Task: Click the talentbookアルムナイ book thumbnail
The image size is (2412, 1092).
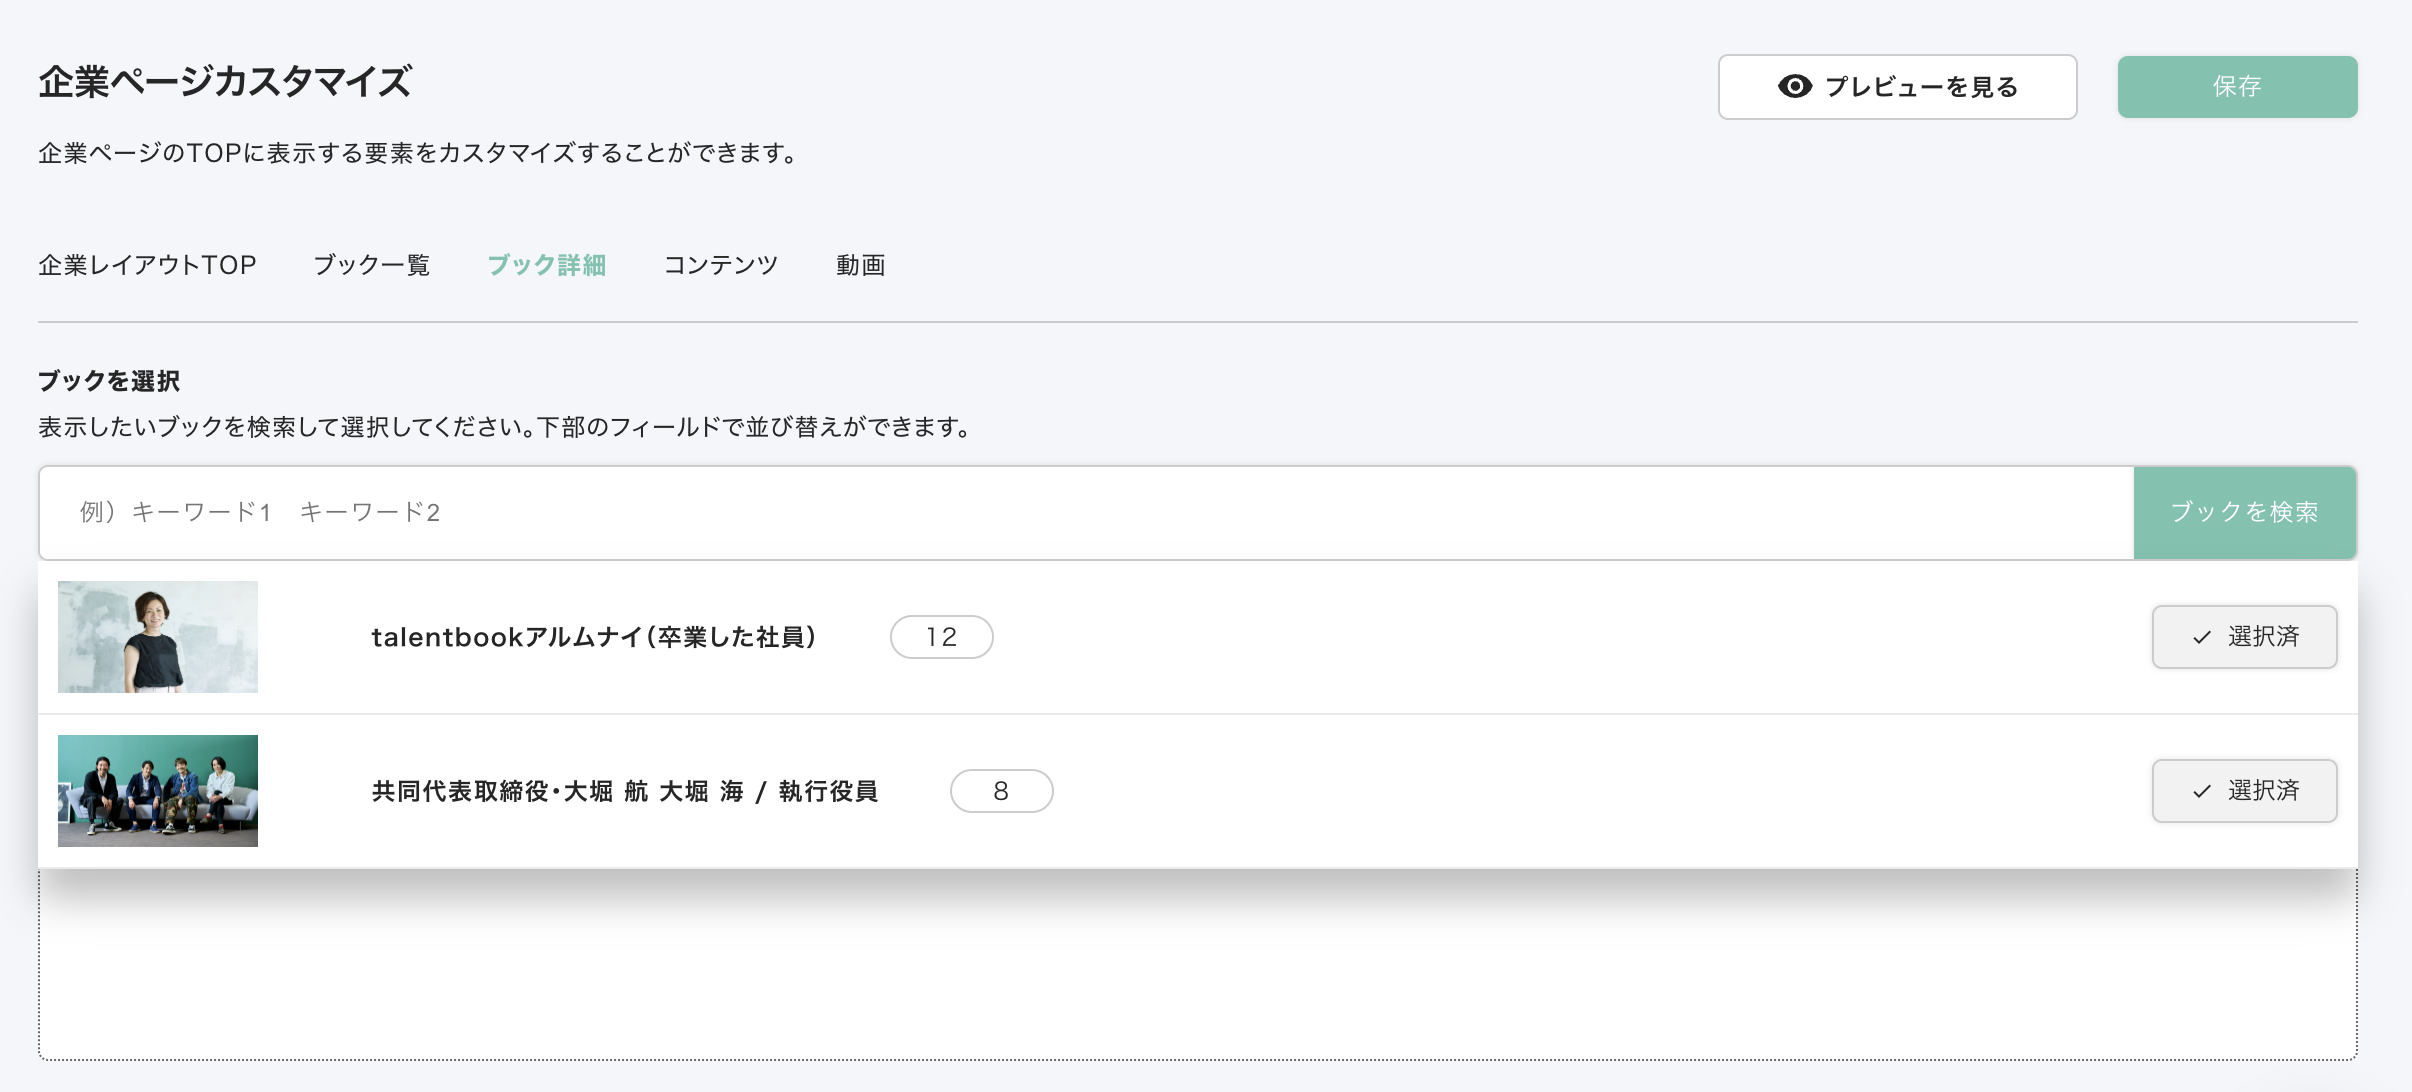Action: 158,637
